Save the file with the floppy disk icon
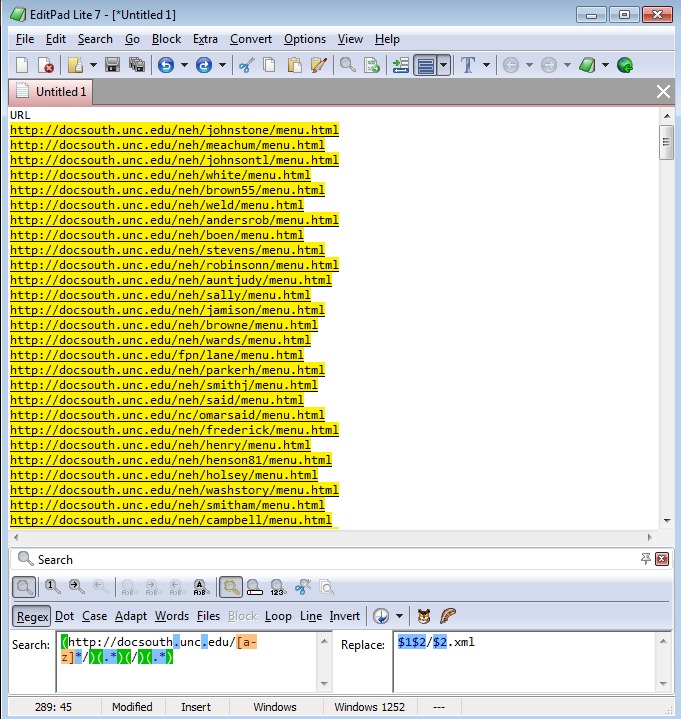Image resolution: width=681 pixels, height=719 pixels. 112,65
